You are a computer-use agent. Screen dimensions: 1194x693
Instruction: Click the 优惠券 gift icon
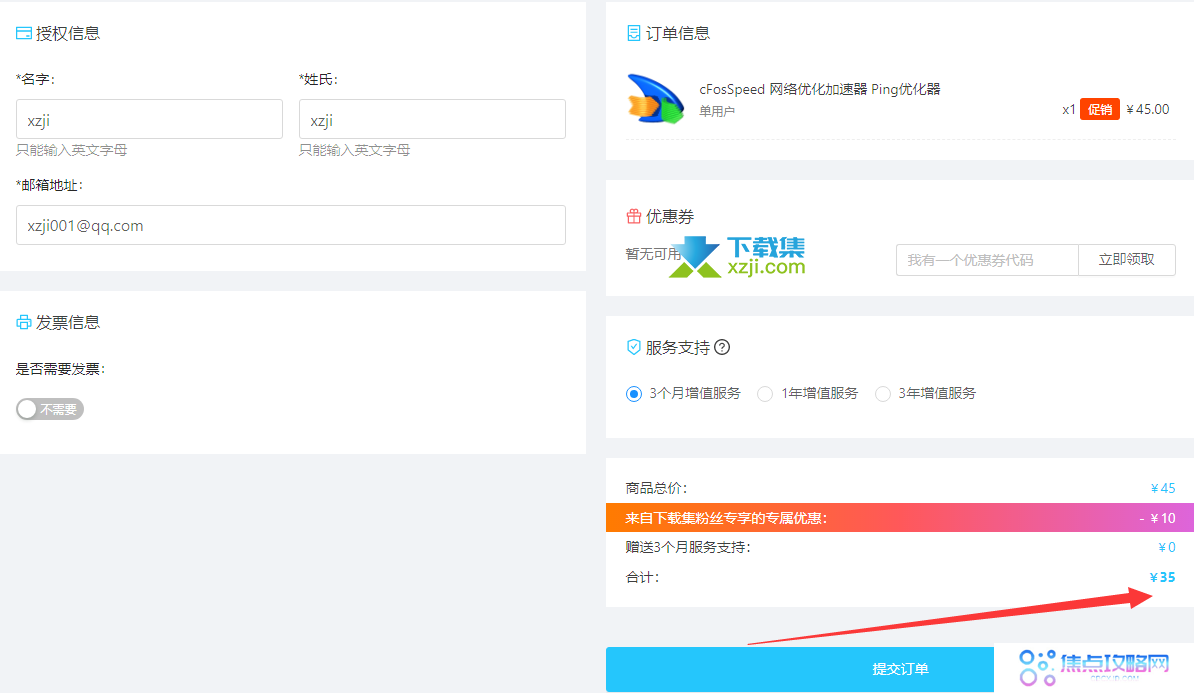pyautogui.click(x=634, y=216)
